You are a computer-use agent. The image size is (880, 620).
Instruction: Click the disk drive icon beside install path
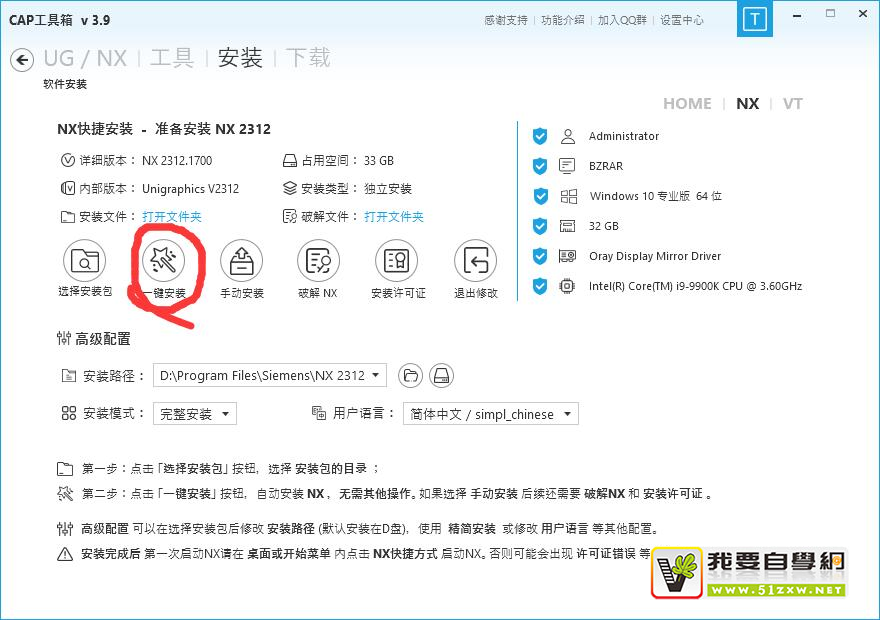tap(441, 376)
